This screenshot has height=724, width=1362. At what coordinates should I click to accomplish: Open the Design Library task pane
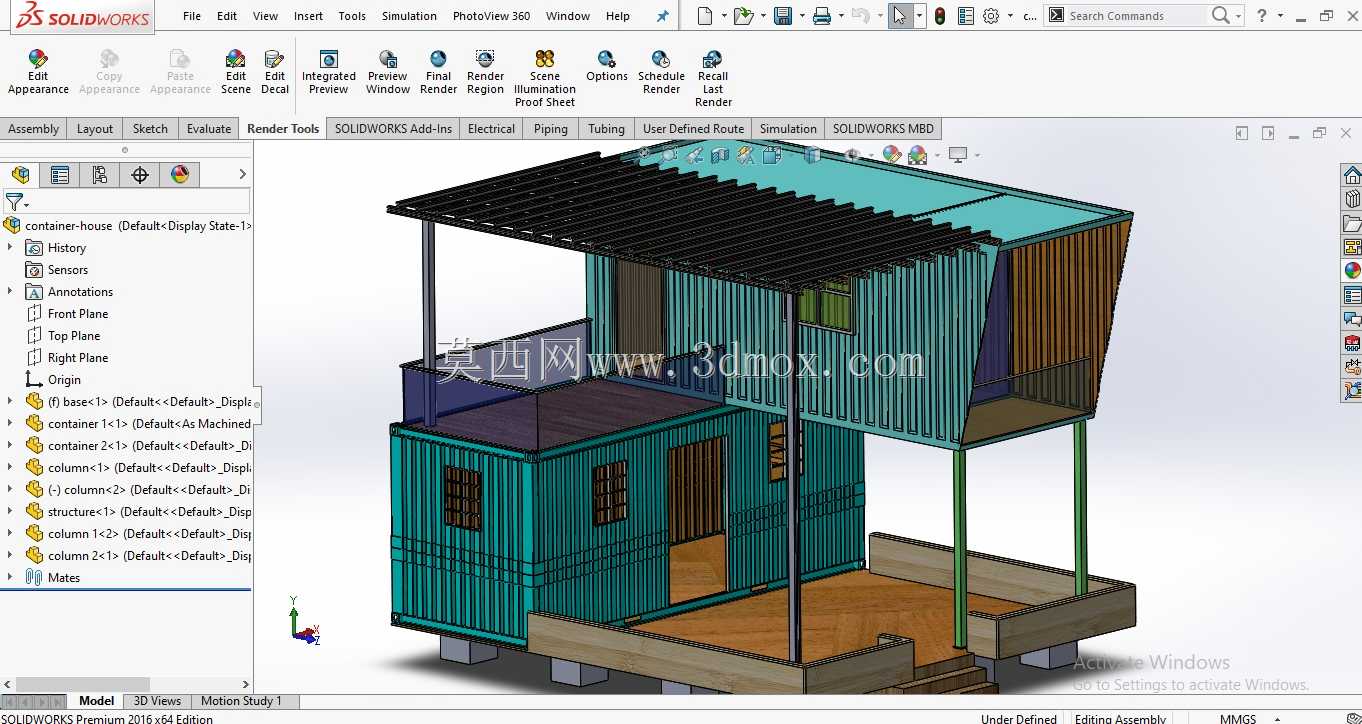[1352, 200]
